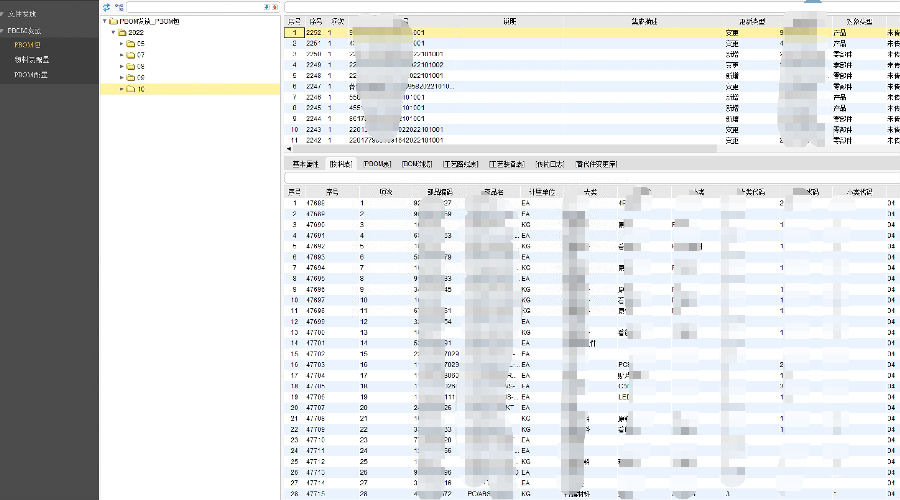Open the [PBOM表] tab

click(377, 163)
